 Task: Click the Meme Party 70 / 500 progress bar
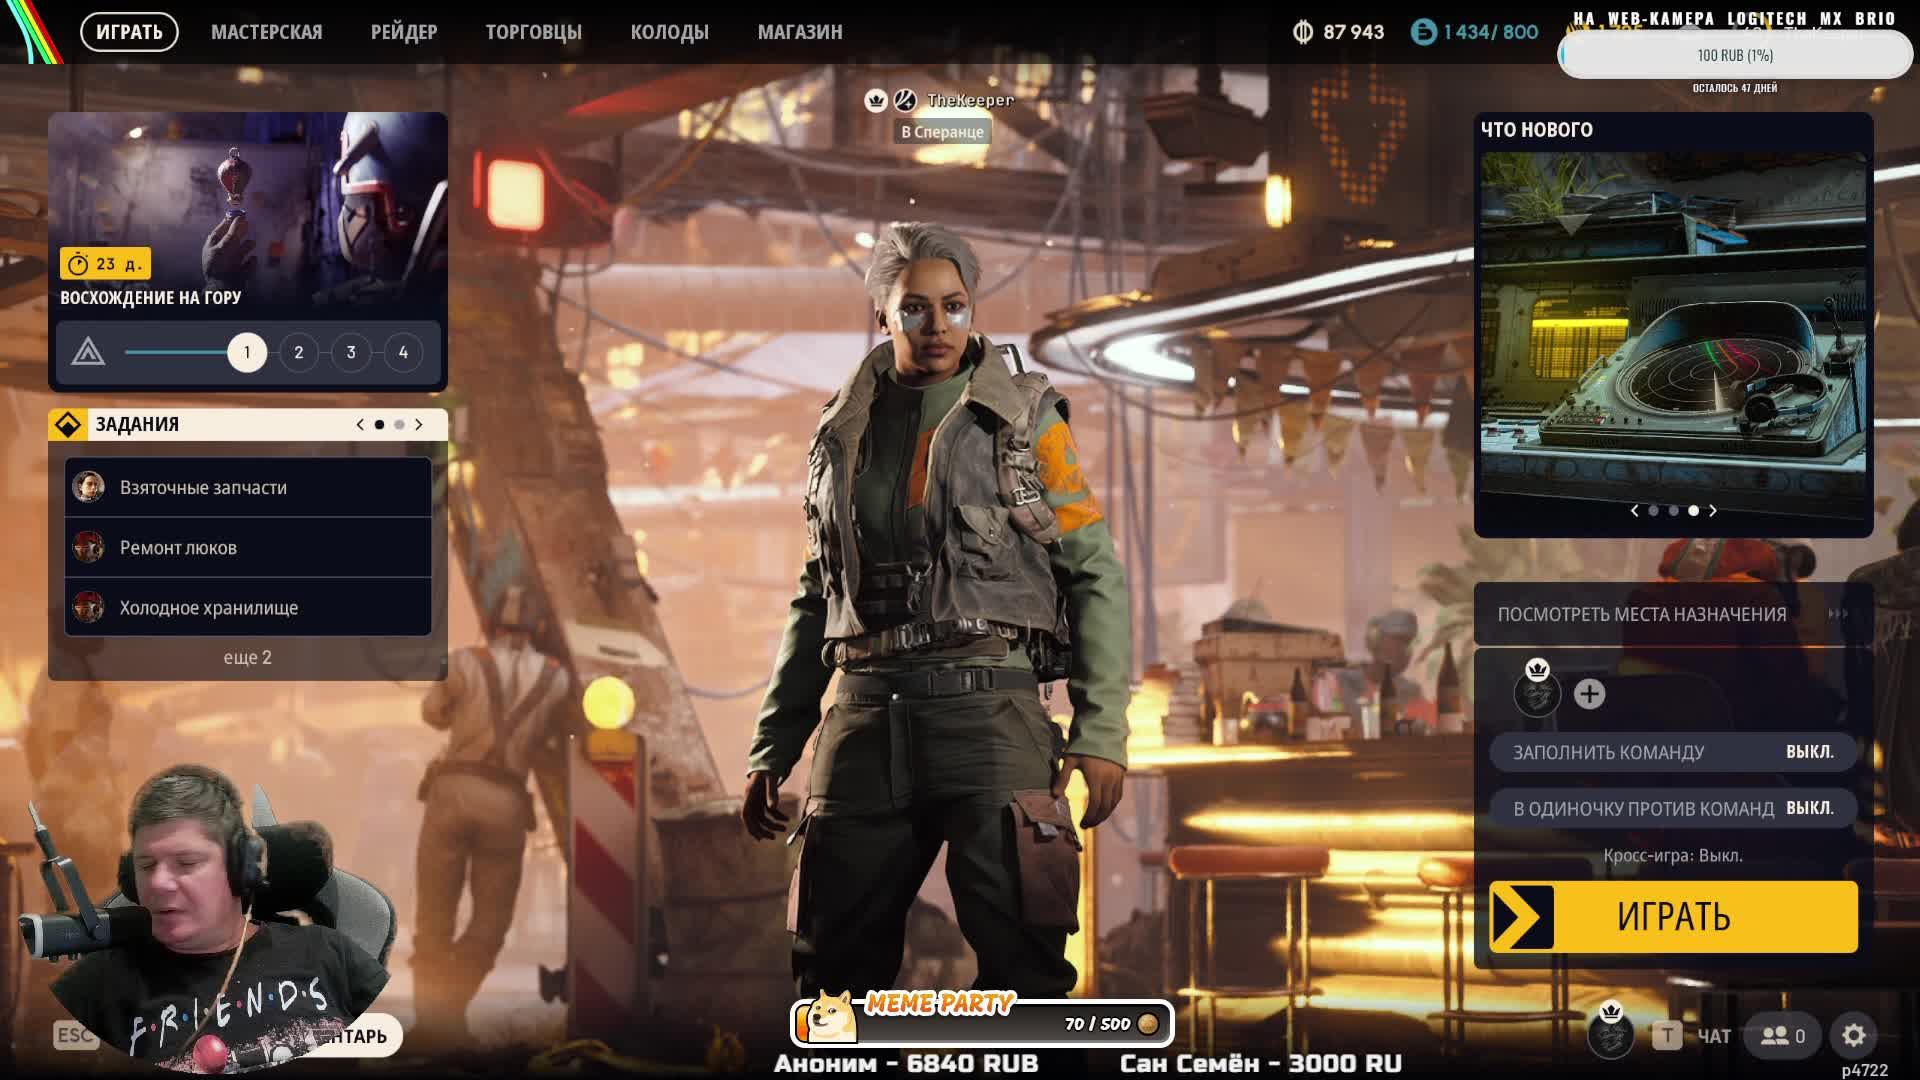[982, 1023]
